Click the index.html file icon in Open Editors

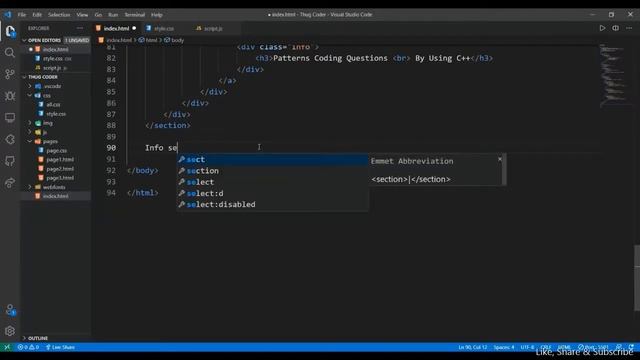[38, 49]
